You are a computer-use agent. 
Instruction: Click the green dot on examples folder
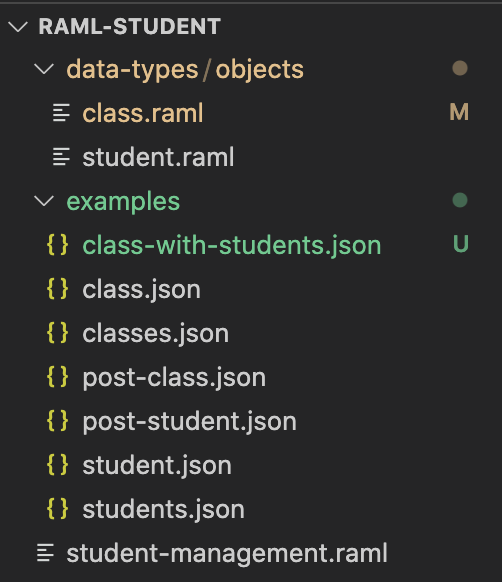tap(460, 200)
